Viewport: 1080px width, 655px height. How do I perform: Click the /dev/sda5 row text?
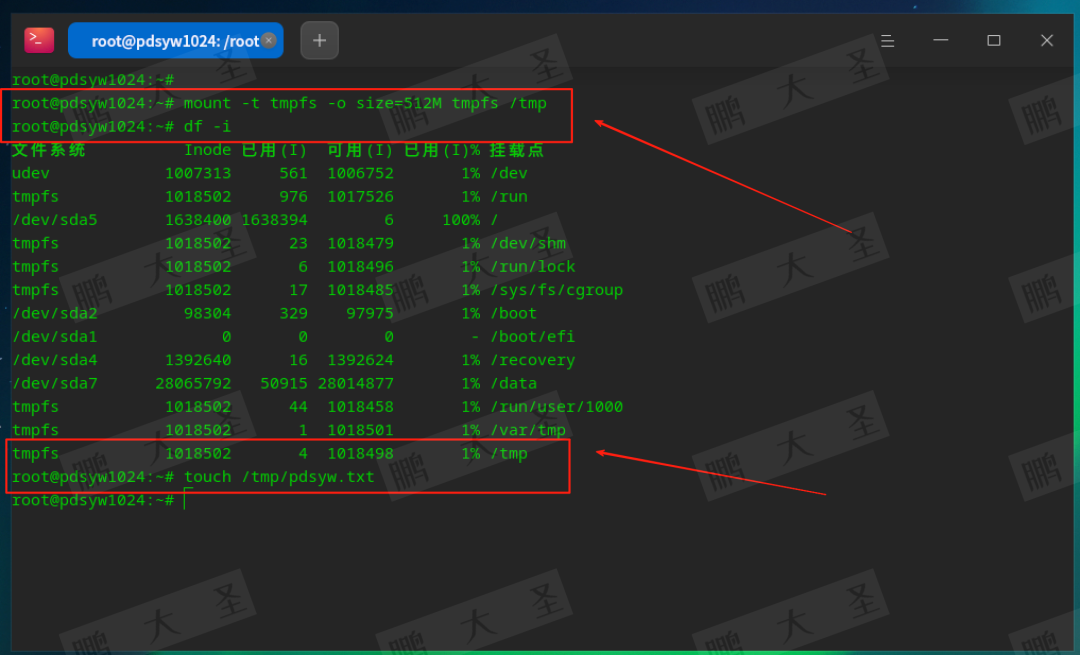pyautogui.click(x=54, y=220)
